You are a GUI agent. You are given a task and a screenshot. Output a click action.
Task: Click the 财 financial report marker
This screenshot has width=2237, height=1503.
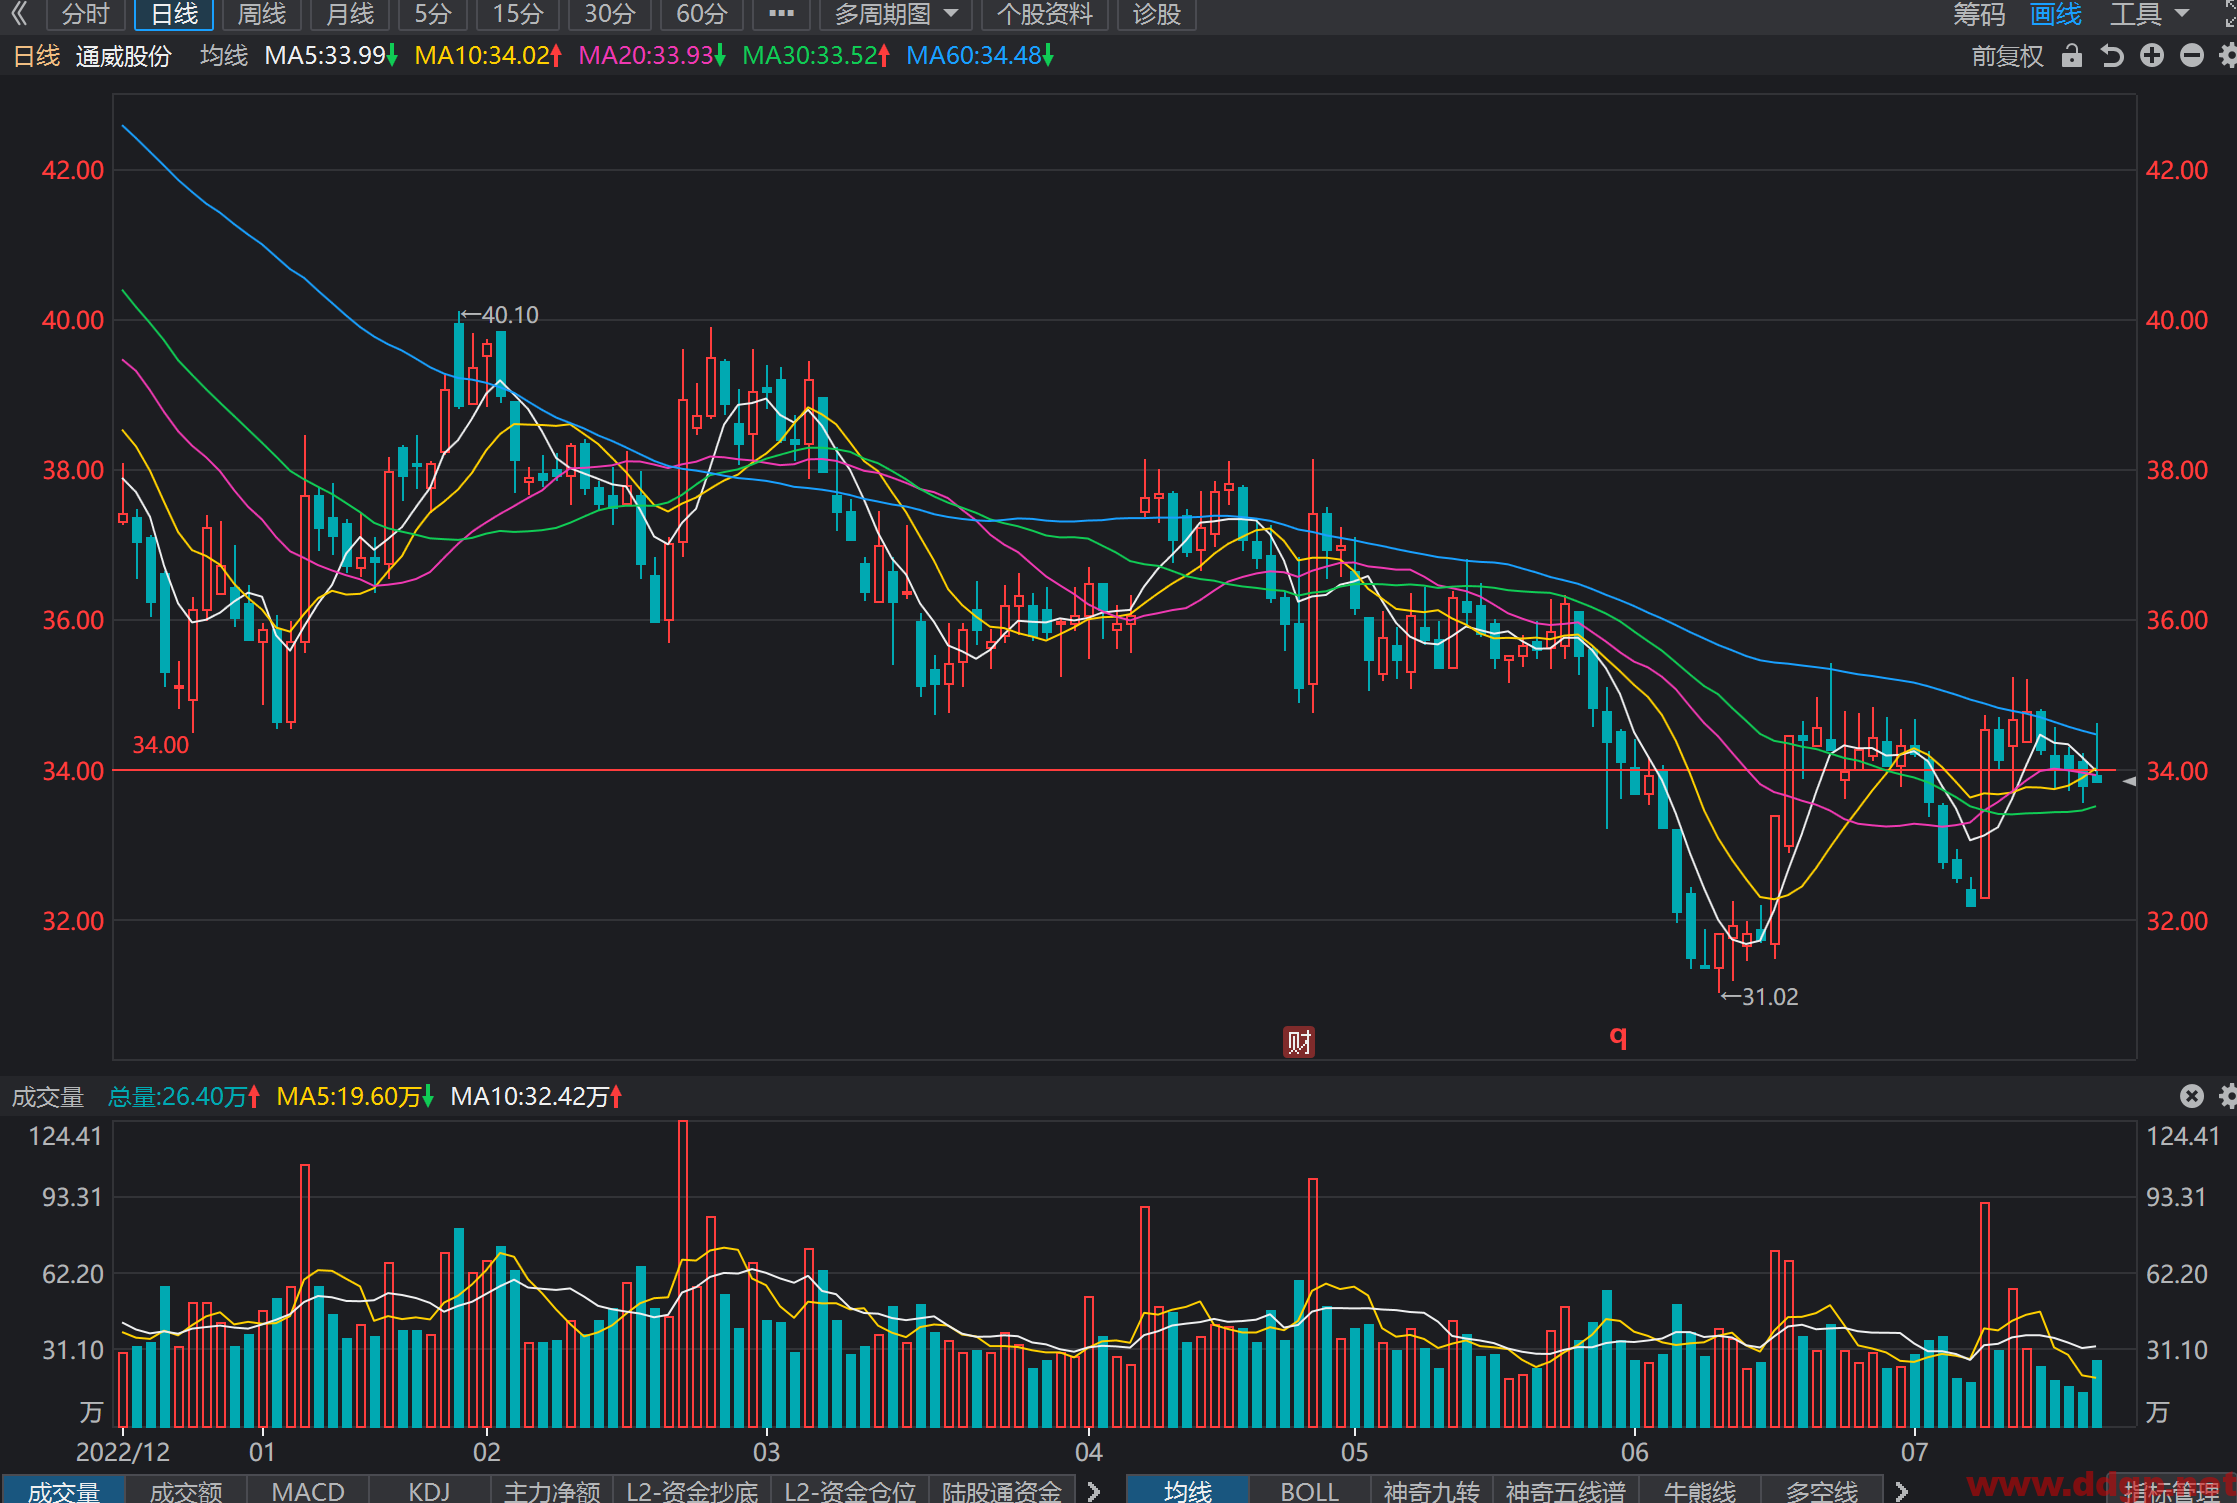(1299, 1042)
